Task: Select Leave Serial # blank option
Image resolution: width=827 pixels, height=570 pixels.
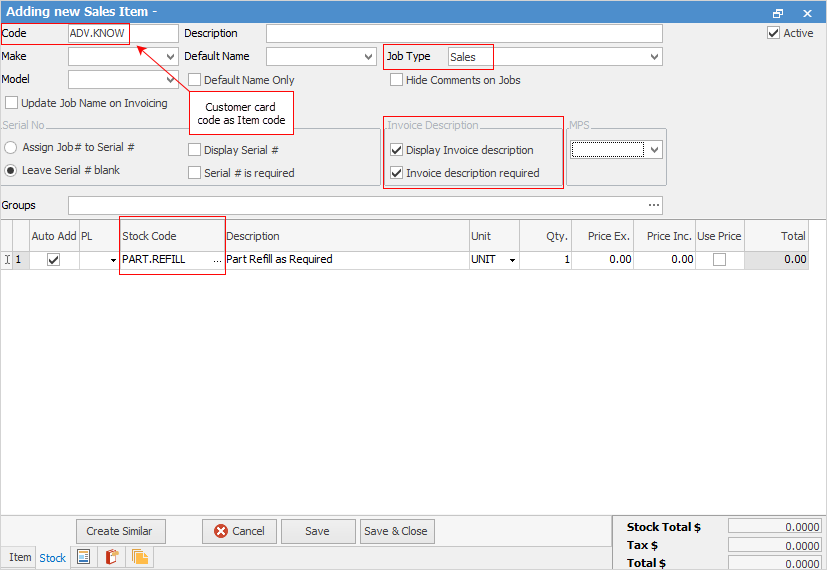Action: [11, 170]
